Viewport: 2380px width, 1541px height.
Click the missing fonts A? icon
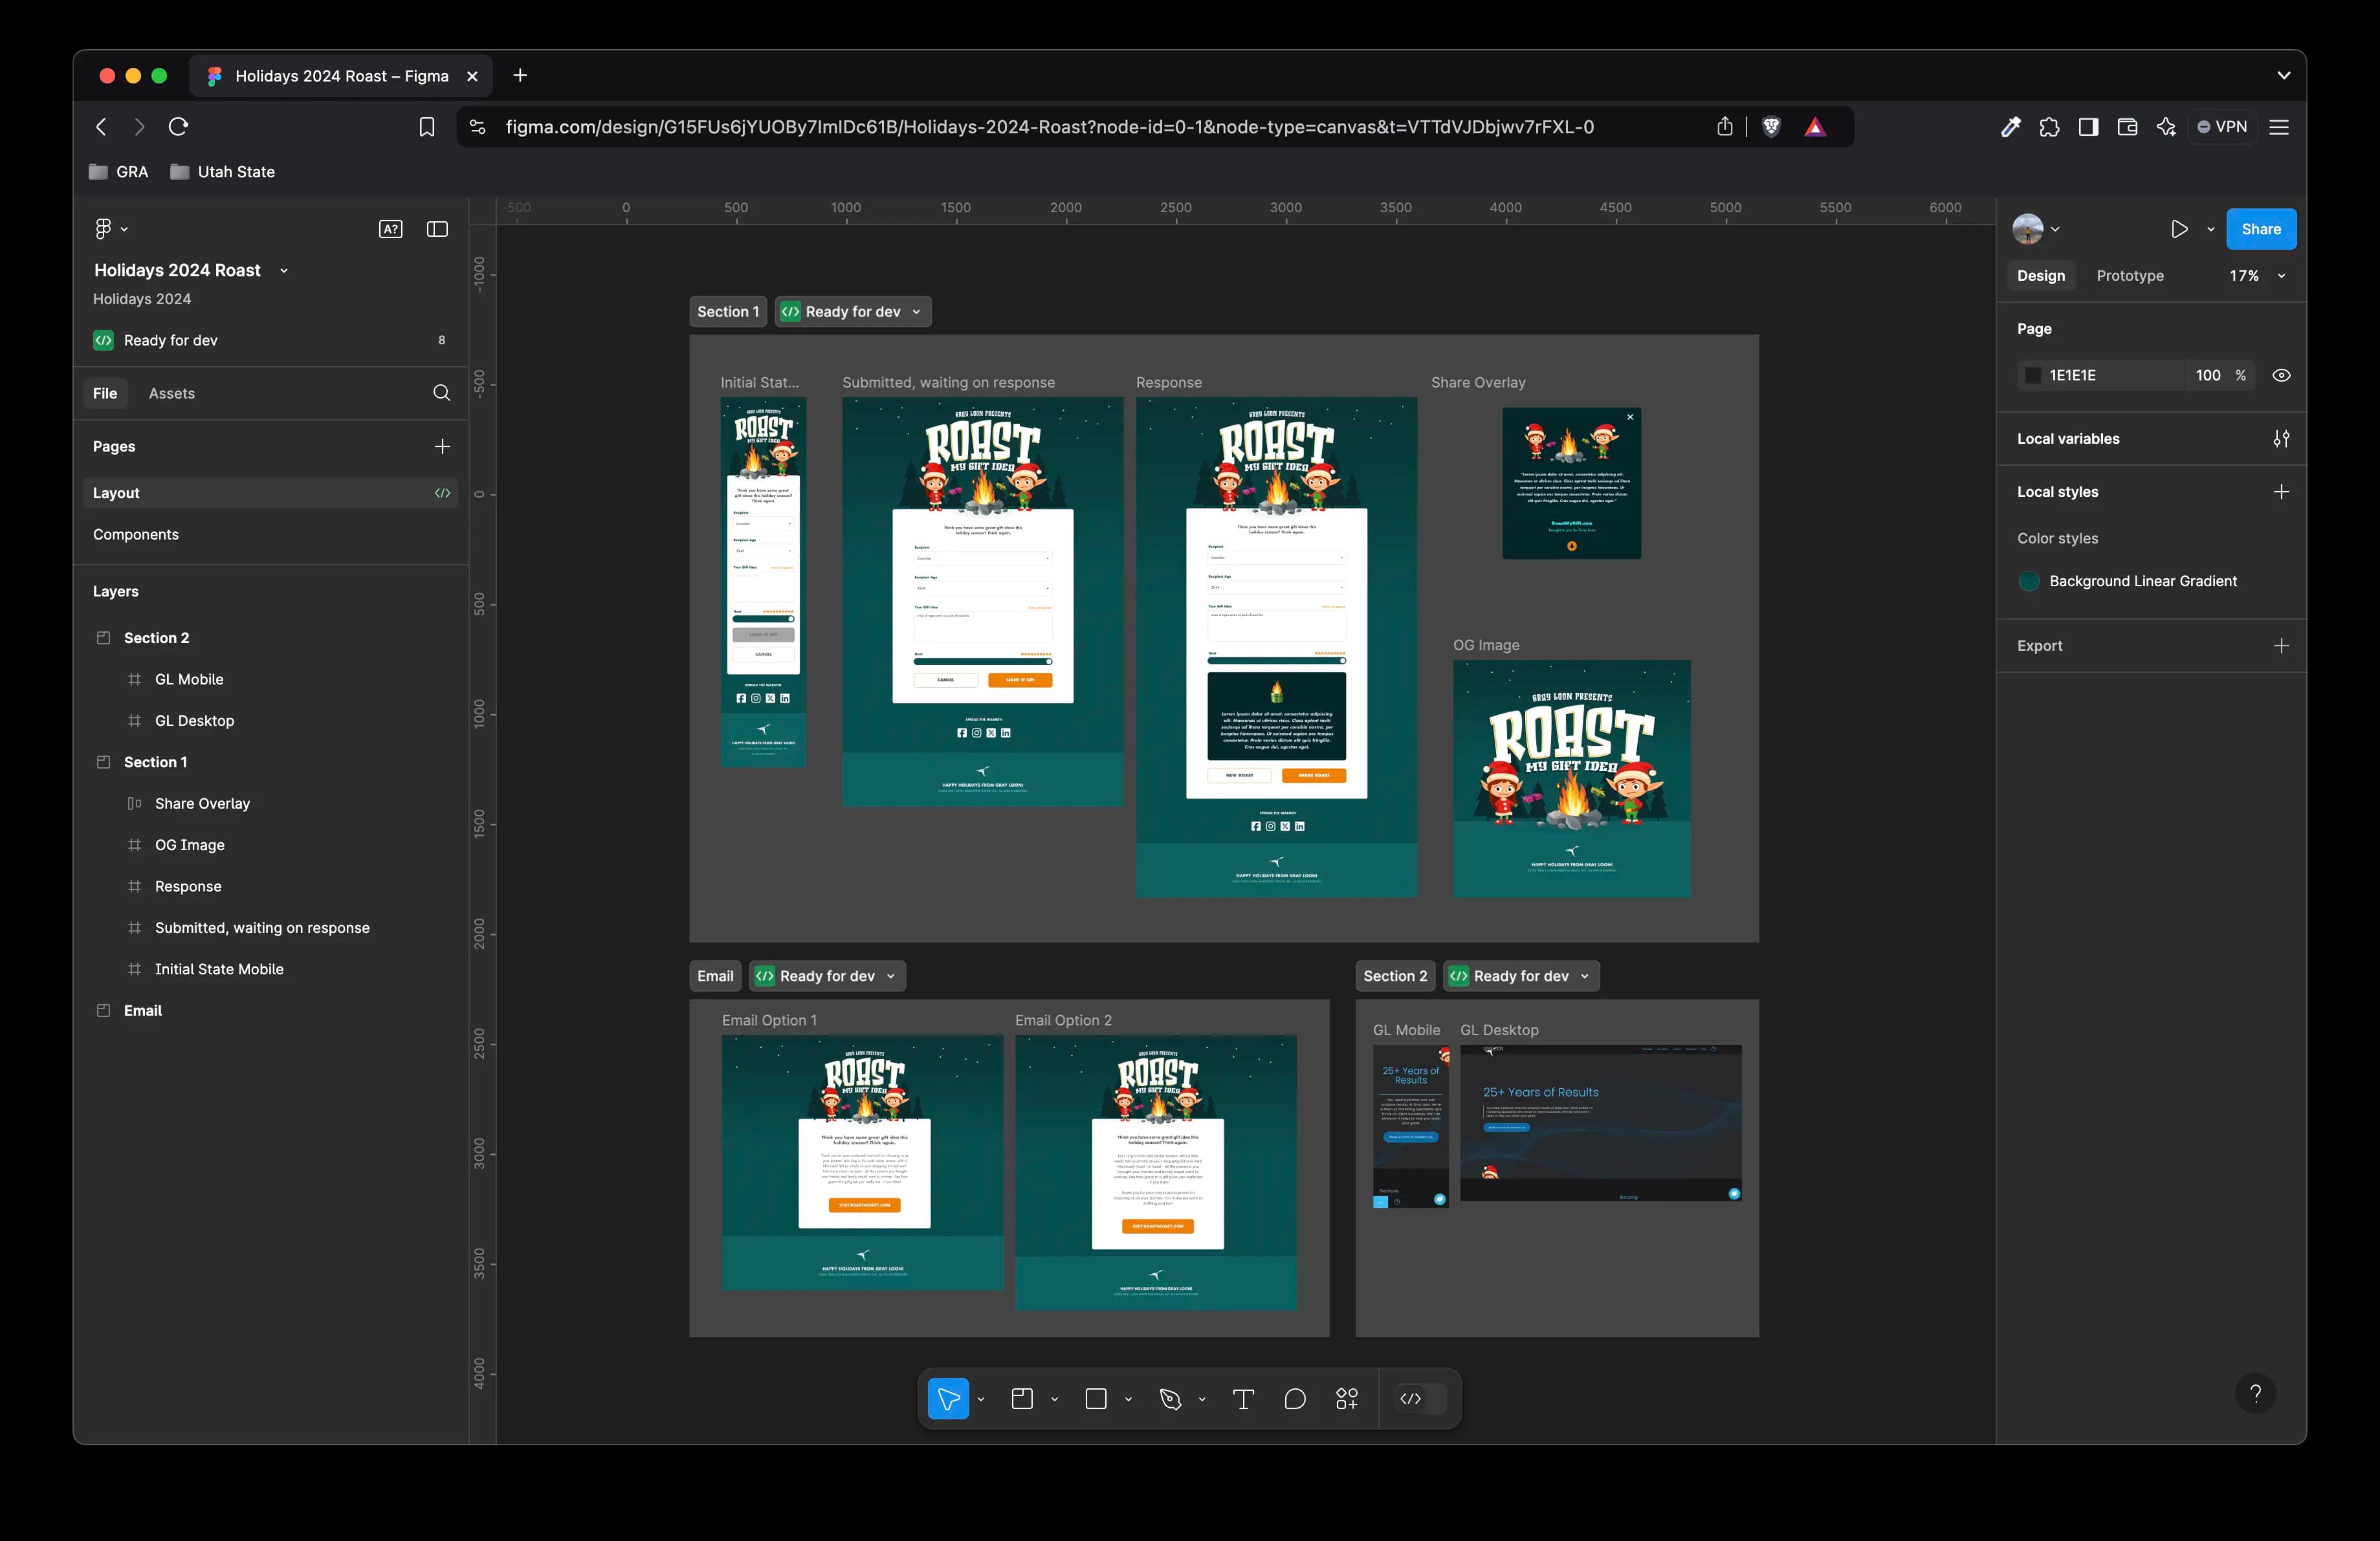[391, 229]
